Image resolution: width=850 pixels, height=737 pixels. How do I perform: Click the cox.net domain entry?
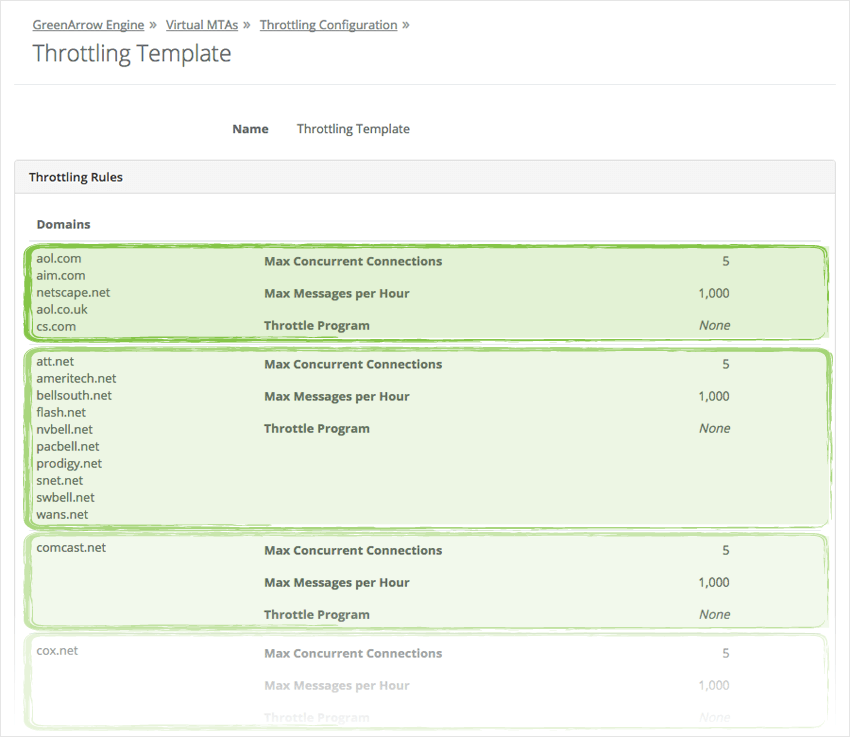click(x=57, y=651)
